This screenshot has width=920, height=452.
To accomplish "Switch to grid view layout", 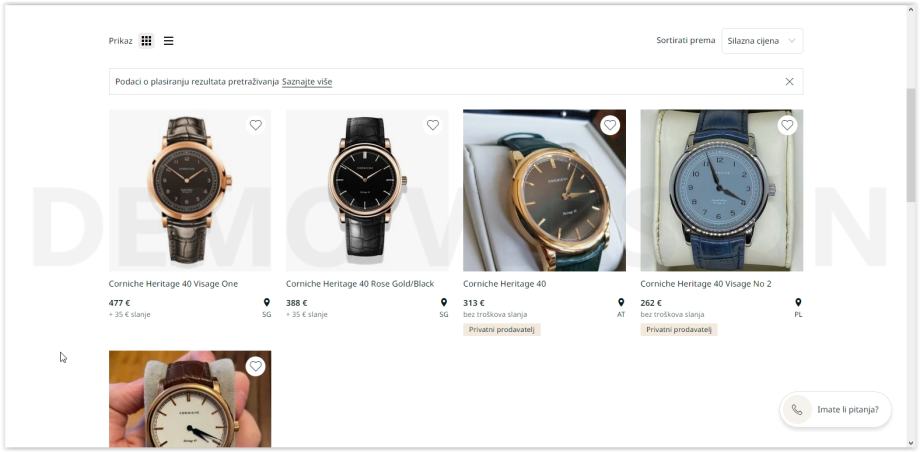I will click(x=146, y=41).
